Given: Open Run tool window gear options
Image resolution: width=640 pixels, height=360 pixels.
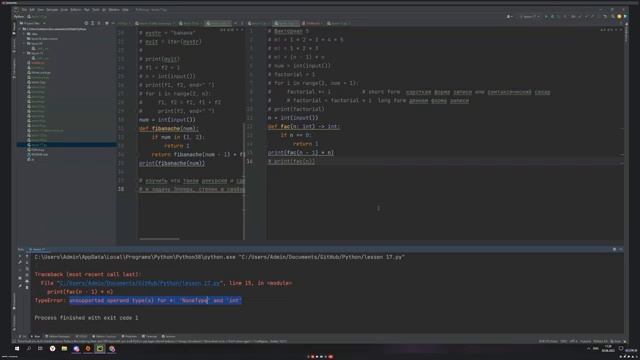Looking at the screenshot, I should [614, 249].
